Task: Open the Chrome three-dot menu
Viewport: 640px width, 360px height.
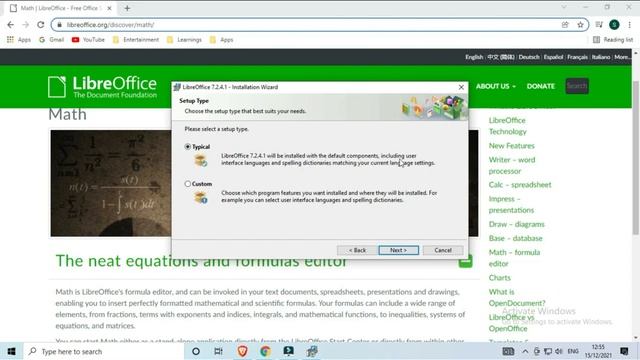Action: click(x=629, y=24)
